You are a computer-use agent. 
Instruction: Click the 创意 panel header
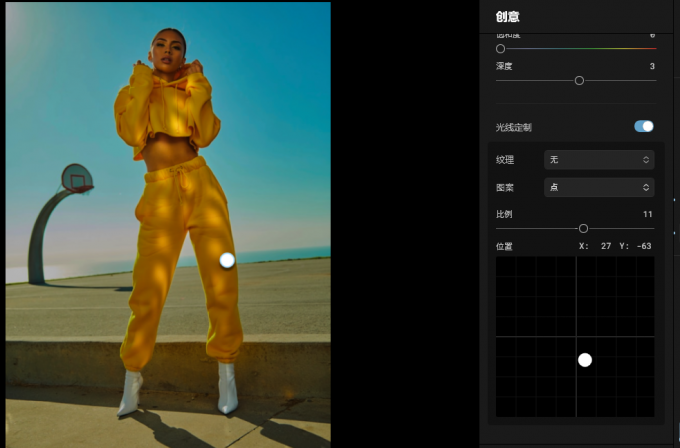coord(507,16)
